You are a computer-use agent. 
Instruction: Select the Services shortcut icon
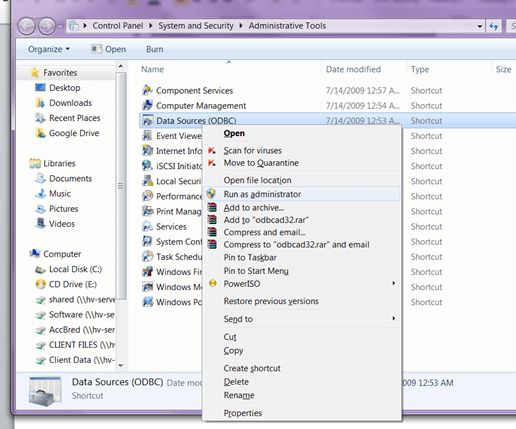click(x=147, y=226)
